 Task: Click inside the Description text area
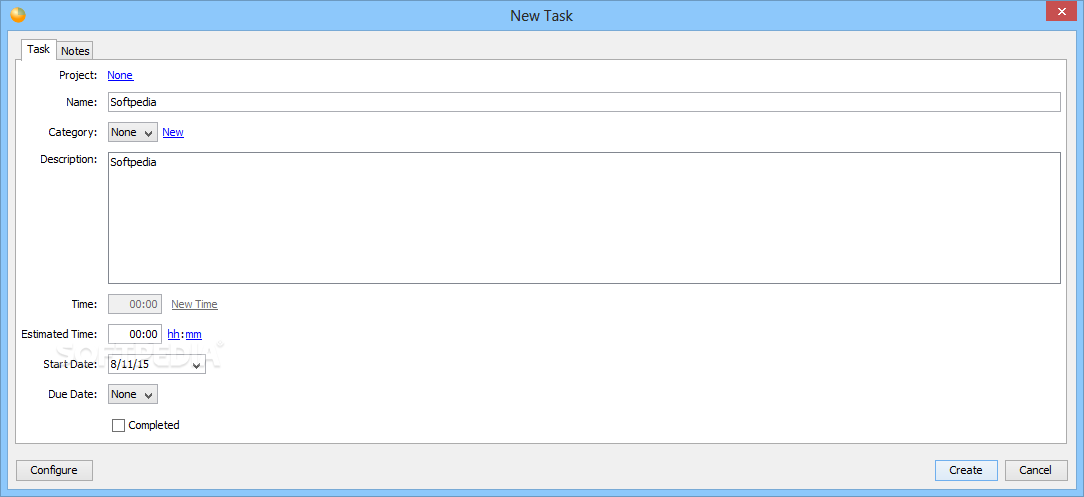click(x=584, y=218)
